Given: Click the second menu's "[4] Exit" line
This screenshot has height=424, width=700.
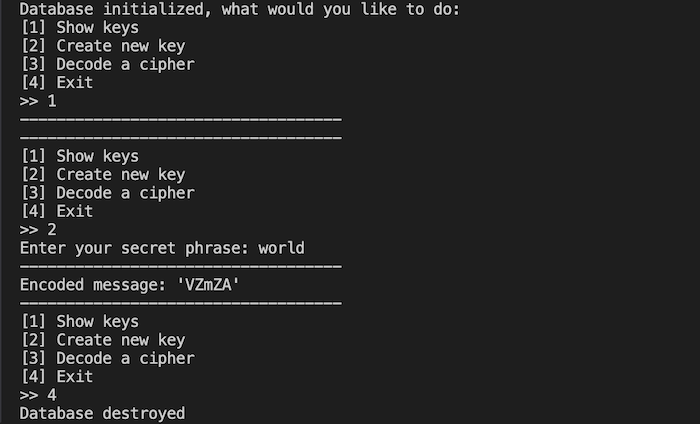Looking at the screenshot, I should coord(56,211).
